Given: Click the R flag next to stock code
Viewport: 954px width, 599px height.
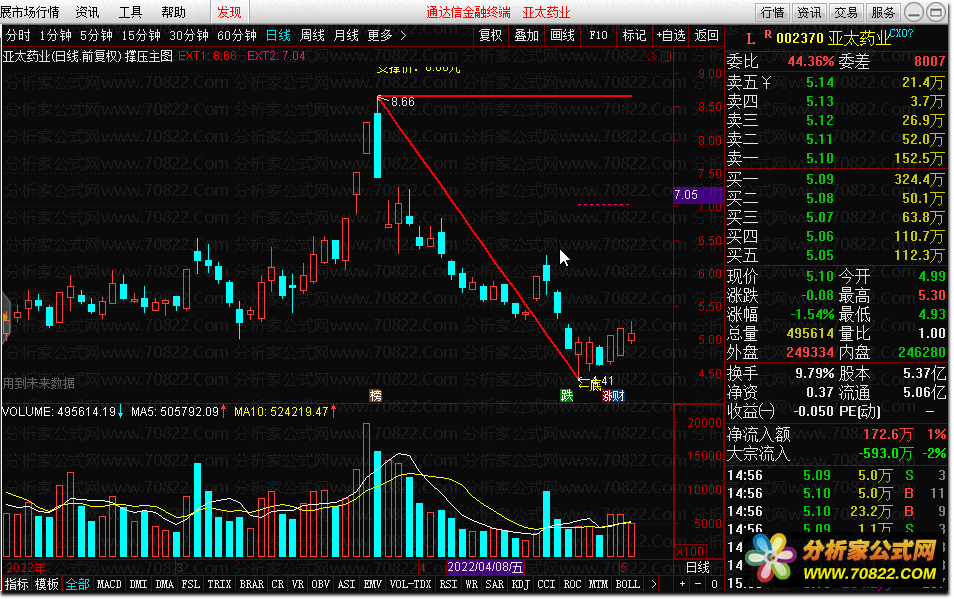Looking at the screenshot, I should pyautogui.click(x=768, y=35).
